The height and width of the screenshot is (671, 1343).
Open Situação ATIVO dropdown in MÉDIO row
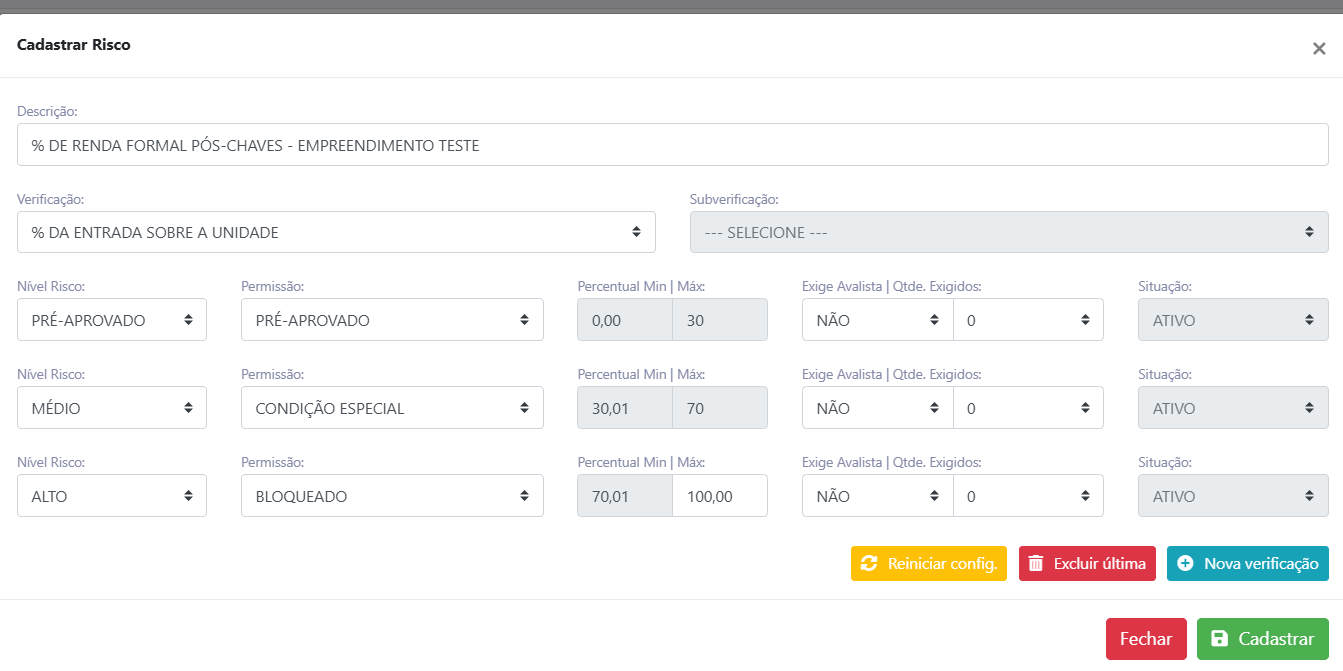tap(1233, 408)
